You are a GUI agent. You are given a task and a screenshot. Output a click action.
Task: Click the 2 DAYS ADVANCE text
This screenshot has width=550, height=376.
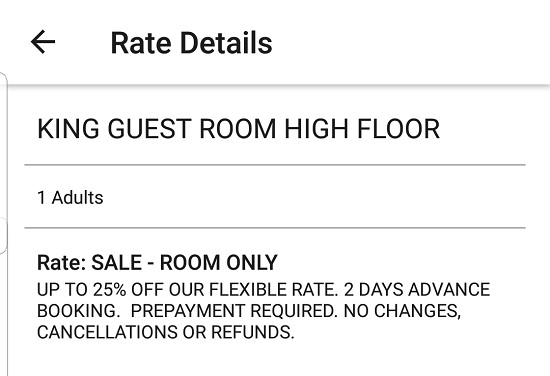point(417,290)
